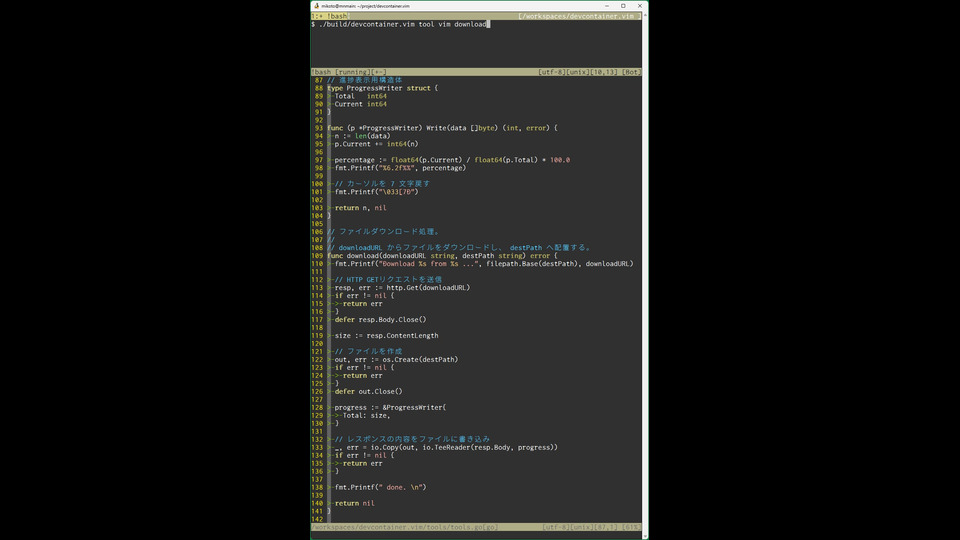
Task: Click the 'defer resp.Body.Close()' line
Action: [380, 320]
